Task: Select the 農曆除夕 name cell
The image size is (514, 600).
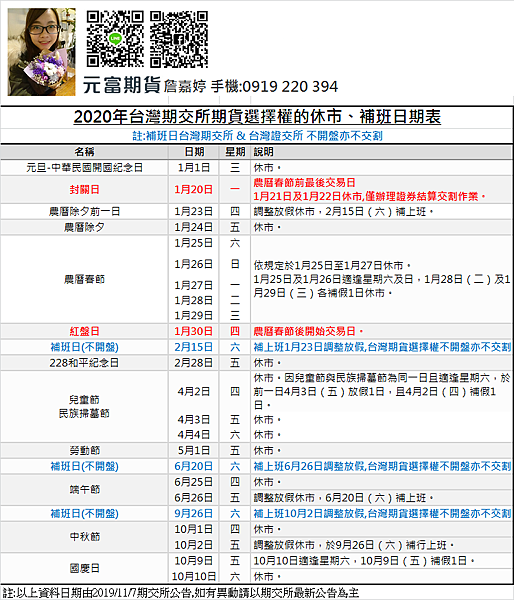Action: 84,227
